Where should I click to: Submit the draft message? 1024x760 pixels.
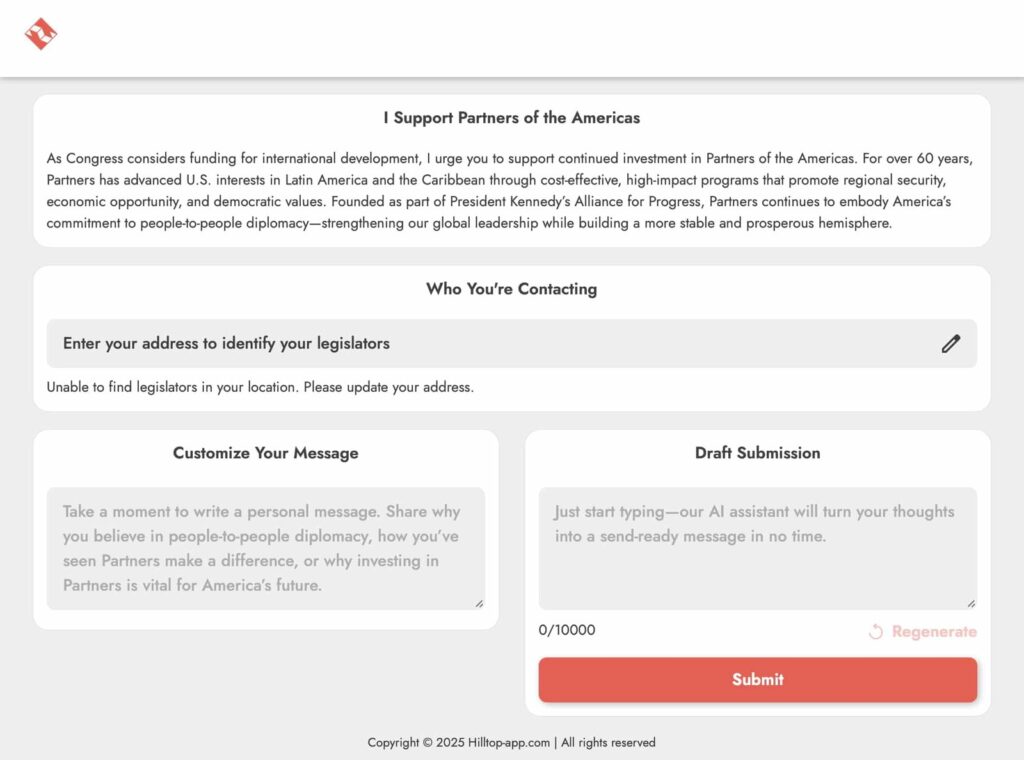click(x=758, y=680)
